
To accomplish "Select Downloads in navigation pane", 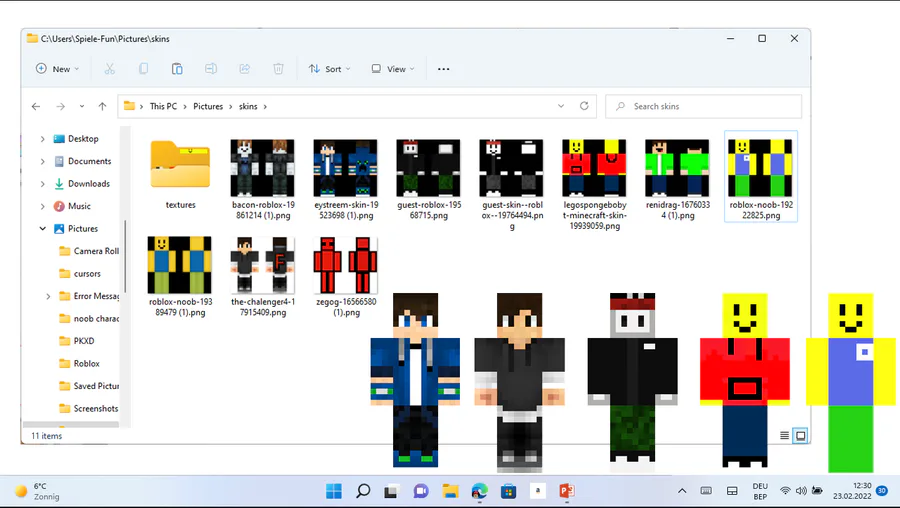I will pos(89,184).
